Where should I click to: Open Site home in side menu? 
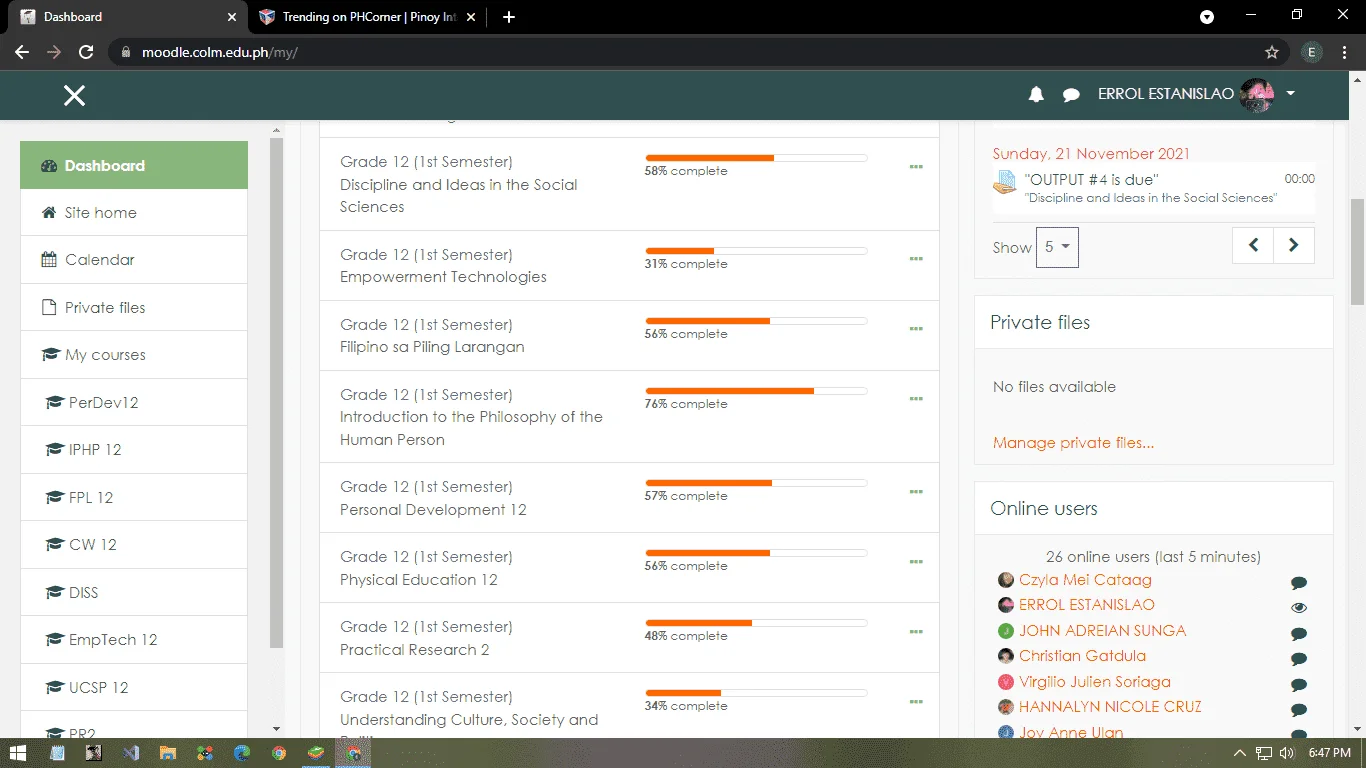[134, 212]
